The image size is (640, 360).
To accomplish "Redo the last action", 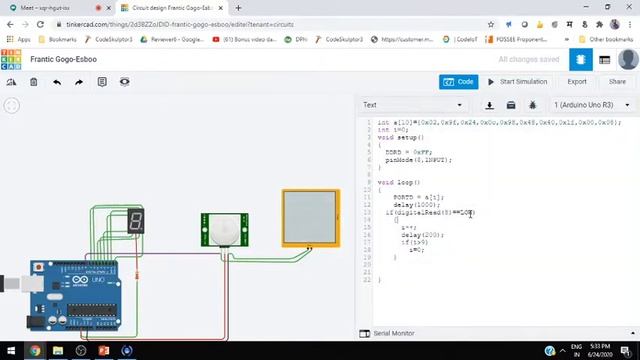I will [x=79, y=82].
